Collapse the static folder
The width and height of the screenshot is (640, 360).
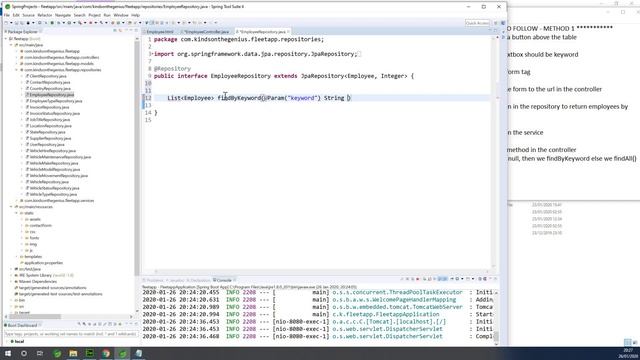pyautogui.click(x=17, y=213)
